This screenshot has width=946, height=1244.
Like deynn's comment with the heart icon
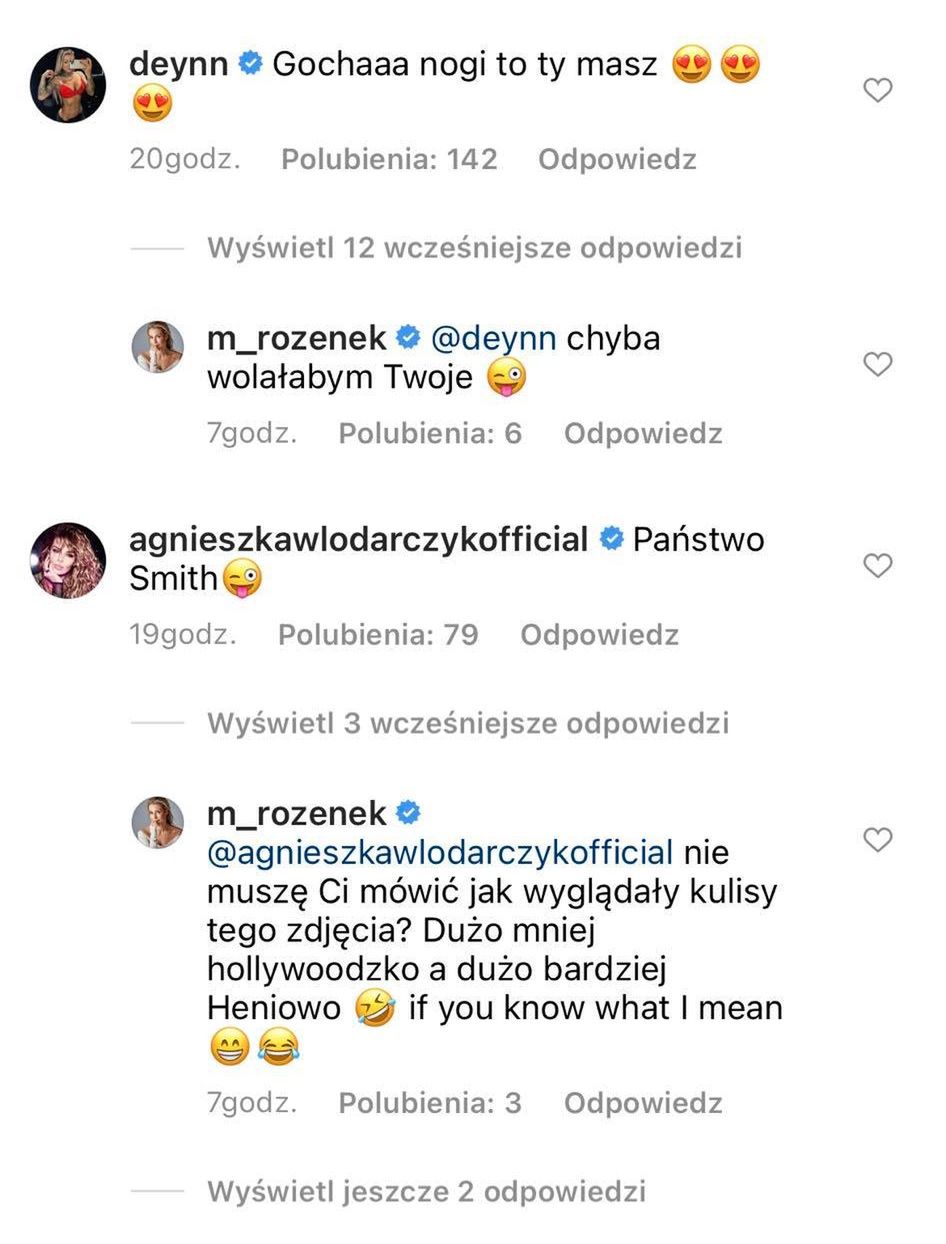[877, 92]
